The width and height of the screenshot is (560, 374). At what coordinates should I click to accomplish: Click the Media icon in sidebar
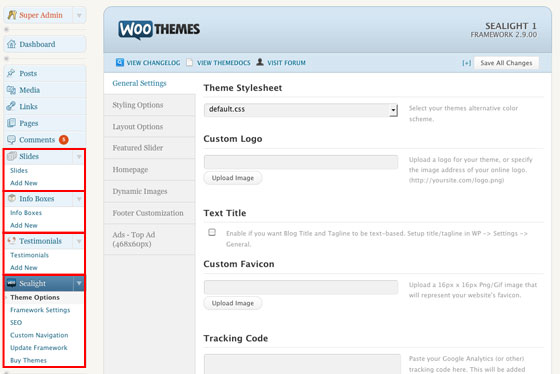click(x=11, y=90)
